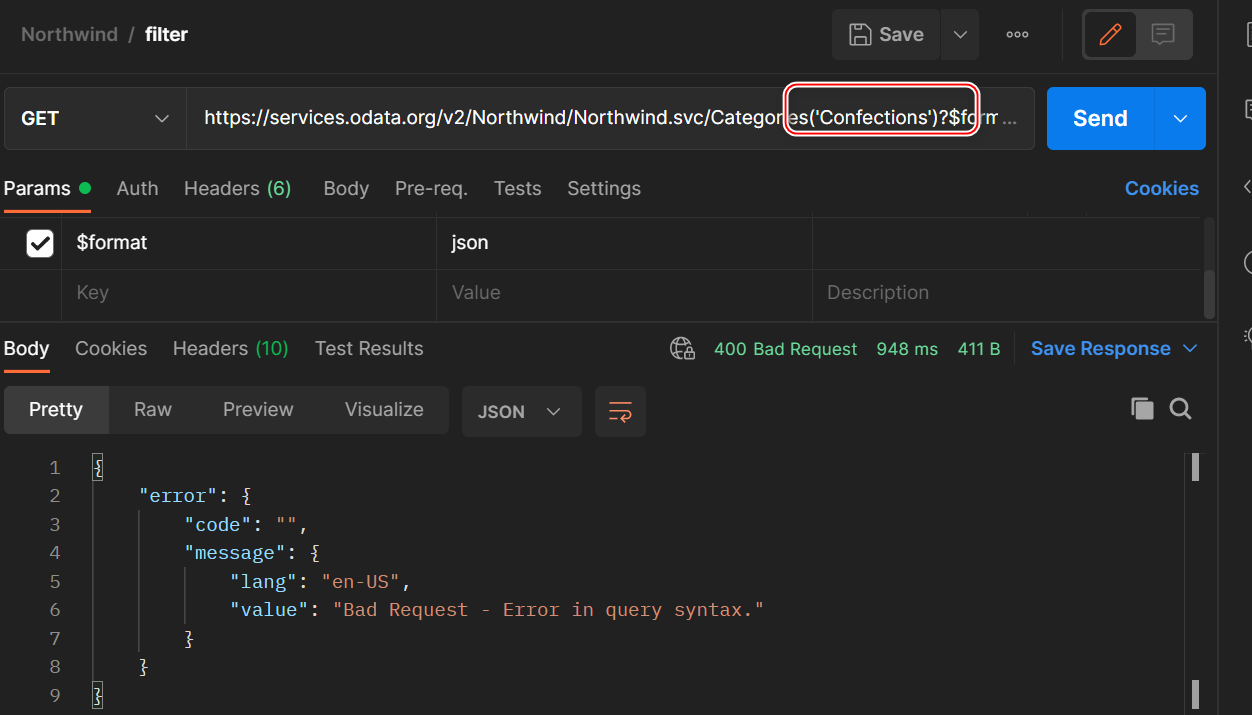Open the response Cookies tab
Screen dimensions: 1252x715
[111, 348]
